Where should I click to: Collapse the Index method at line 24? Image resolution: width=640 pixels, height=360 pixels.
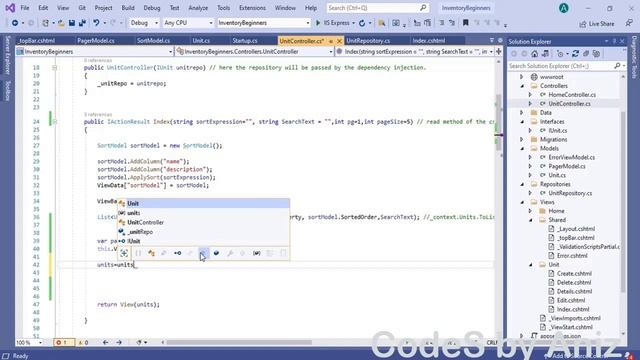(x=54, y=122)
